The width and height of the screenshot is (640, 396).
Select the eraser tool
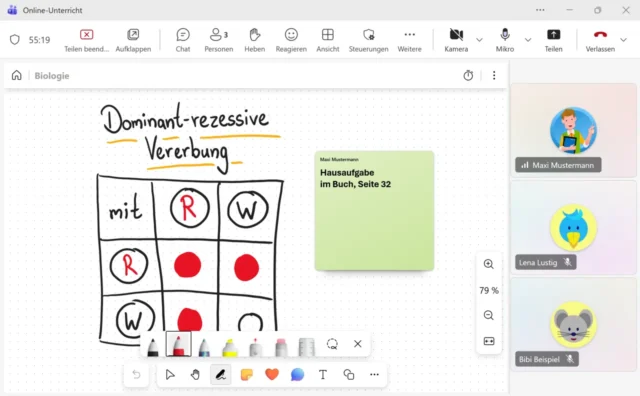(281, 347)
